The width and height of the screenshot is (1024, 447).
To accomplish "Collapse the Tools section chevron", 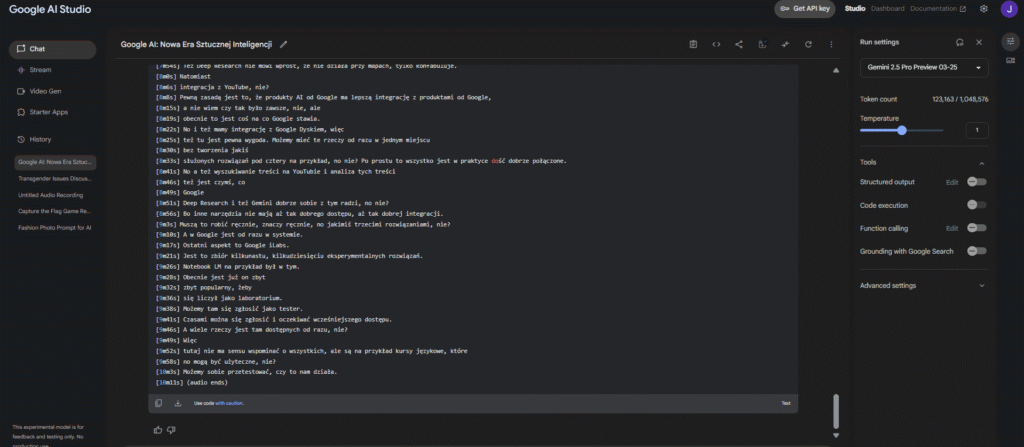I will [x=982, y=163].
